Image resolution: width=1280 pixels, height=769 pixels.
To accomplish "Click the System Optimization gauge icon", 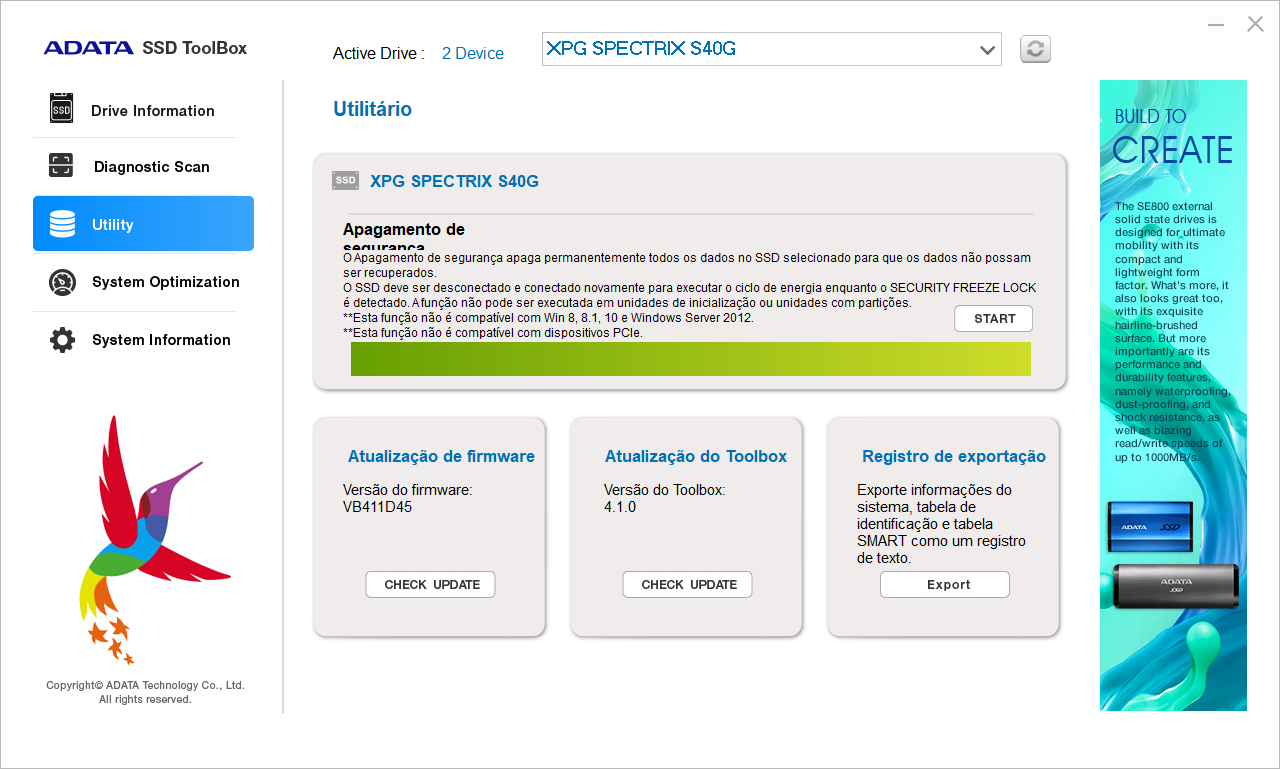I will coord(62,282).
